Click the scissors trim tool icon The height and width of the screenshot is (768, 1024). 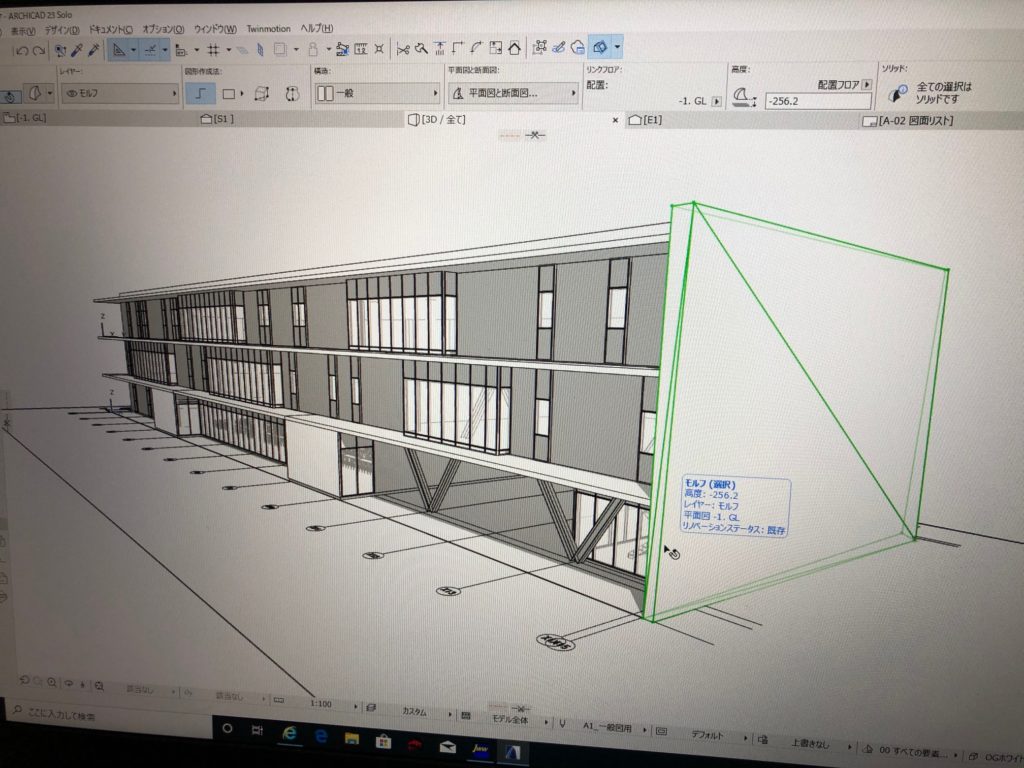tap(403, 47)
